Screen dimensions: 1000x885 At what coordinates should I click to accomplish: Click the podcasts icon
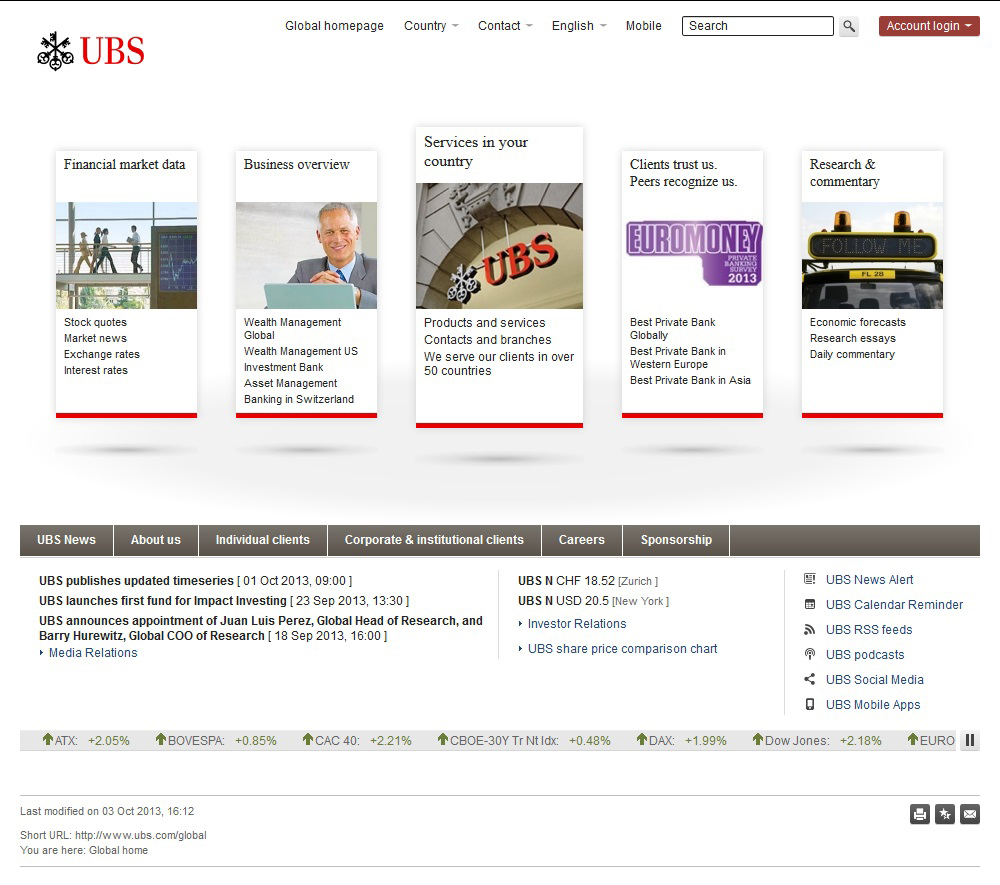coord(809,654)
